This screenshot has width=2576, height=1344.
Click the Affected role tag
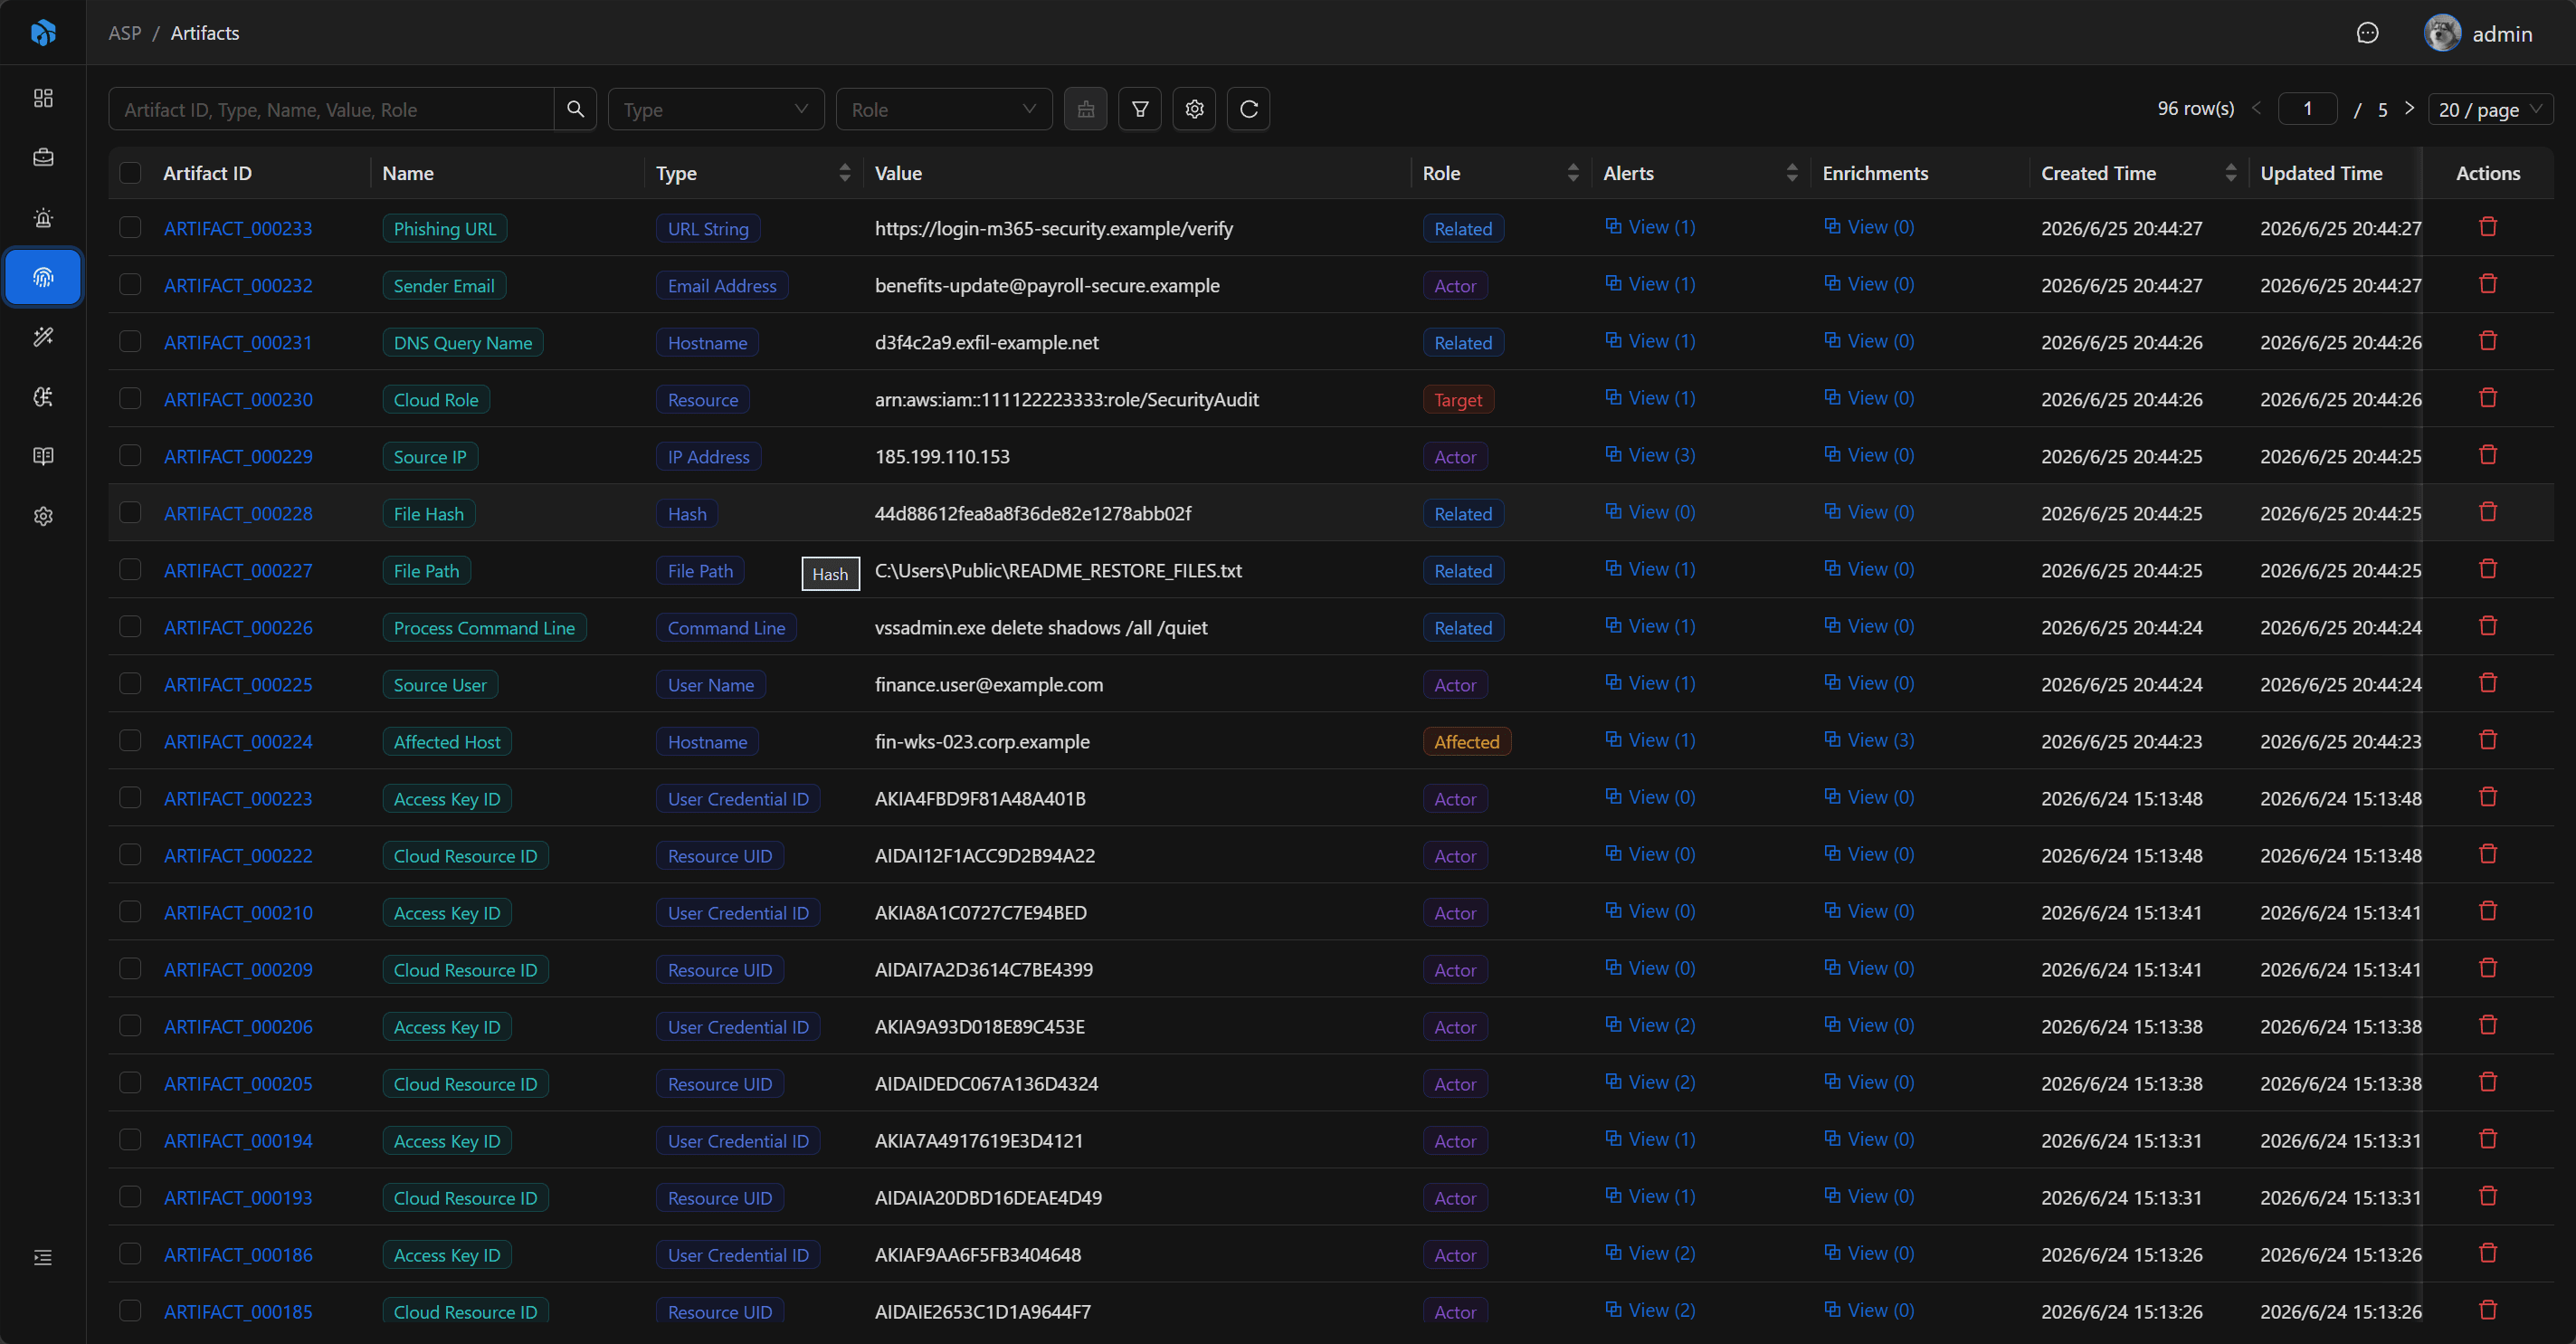(x=1466, y=741)
